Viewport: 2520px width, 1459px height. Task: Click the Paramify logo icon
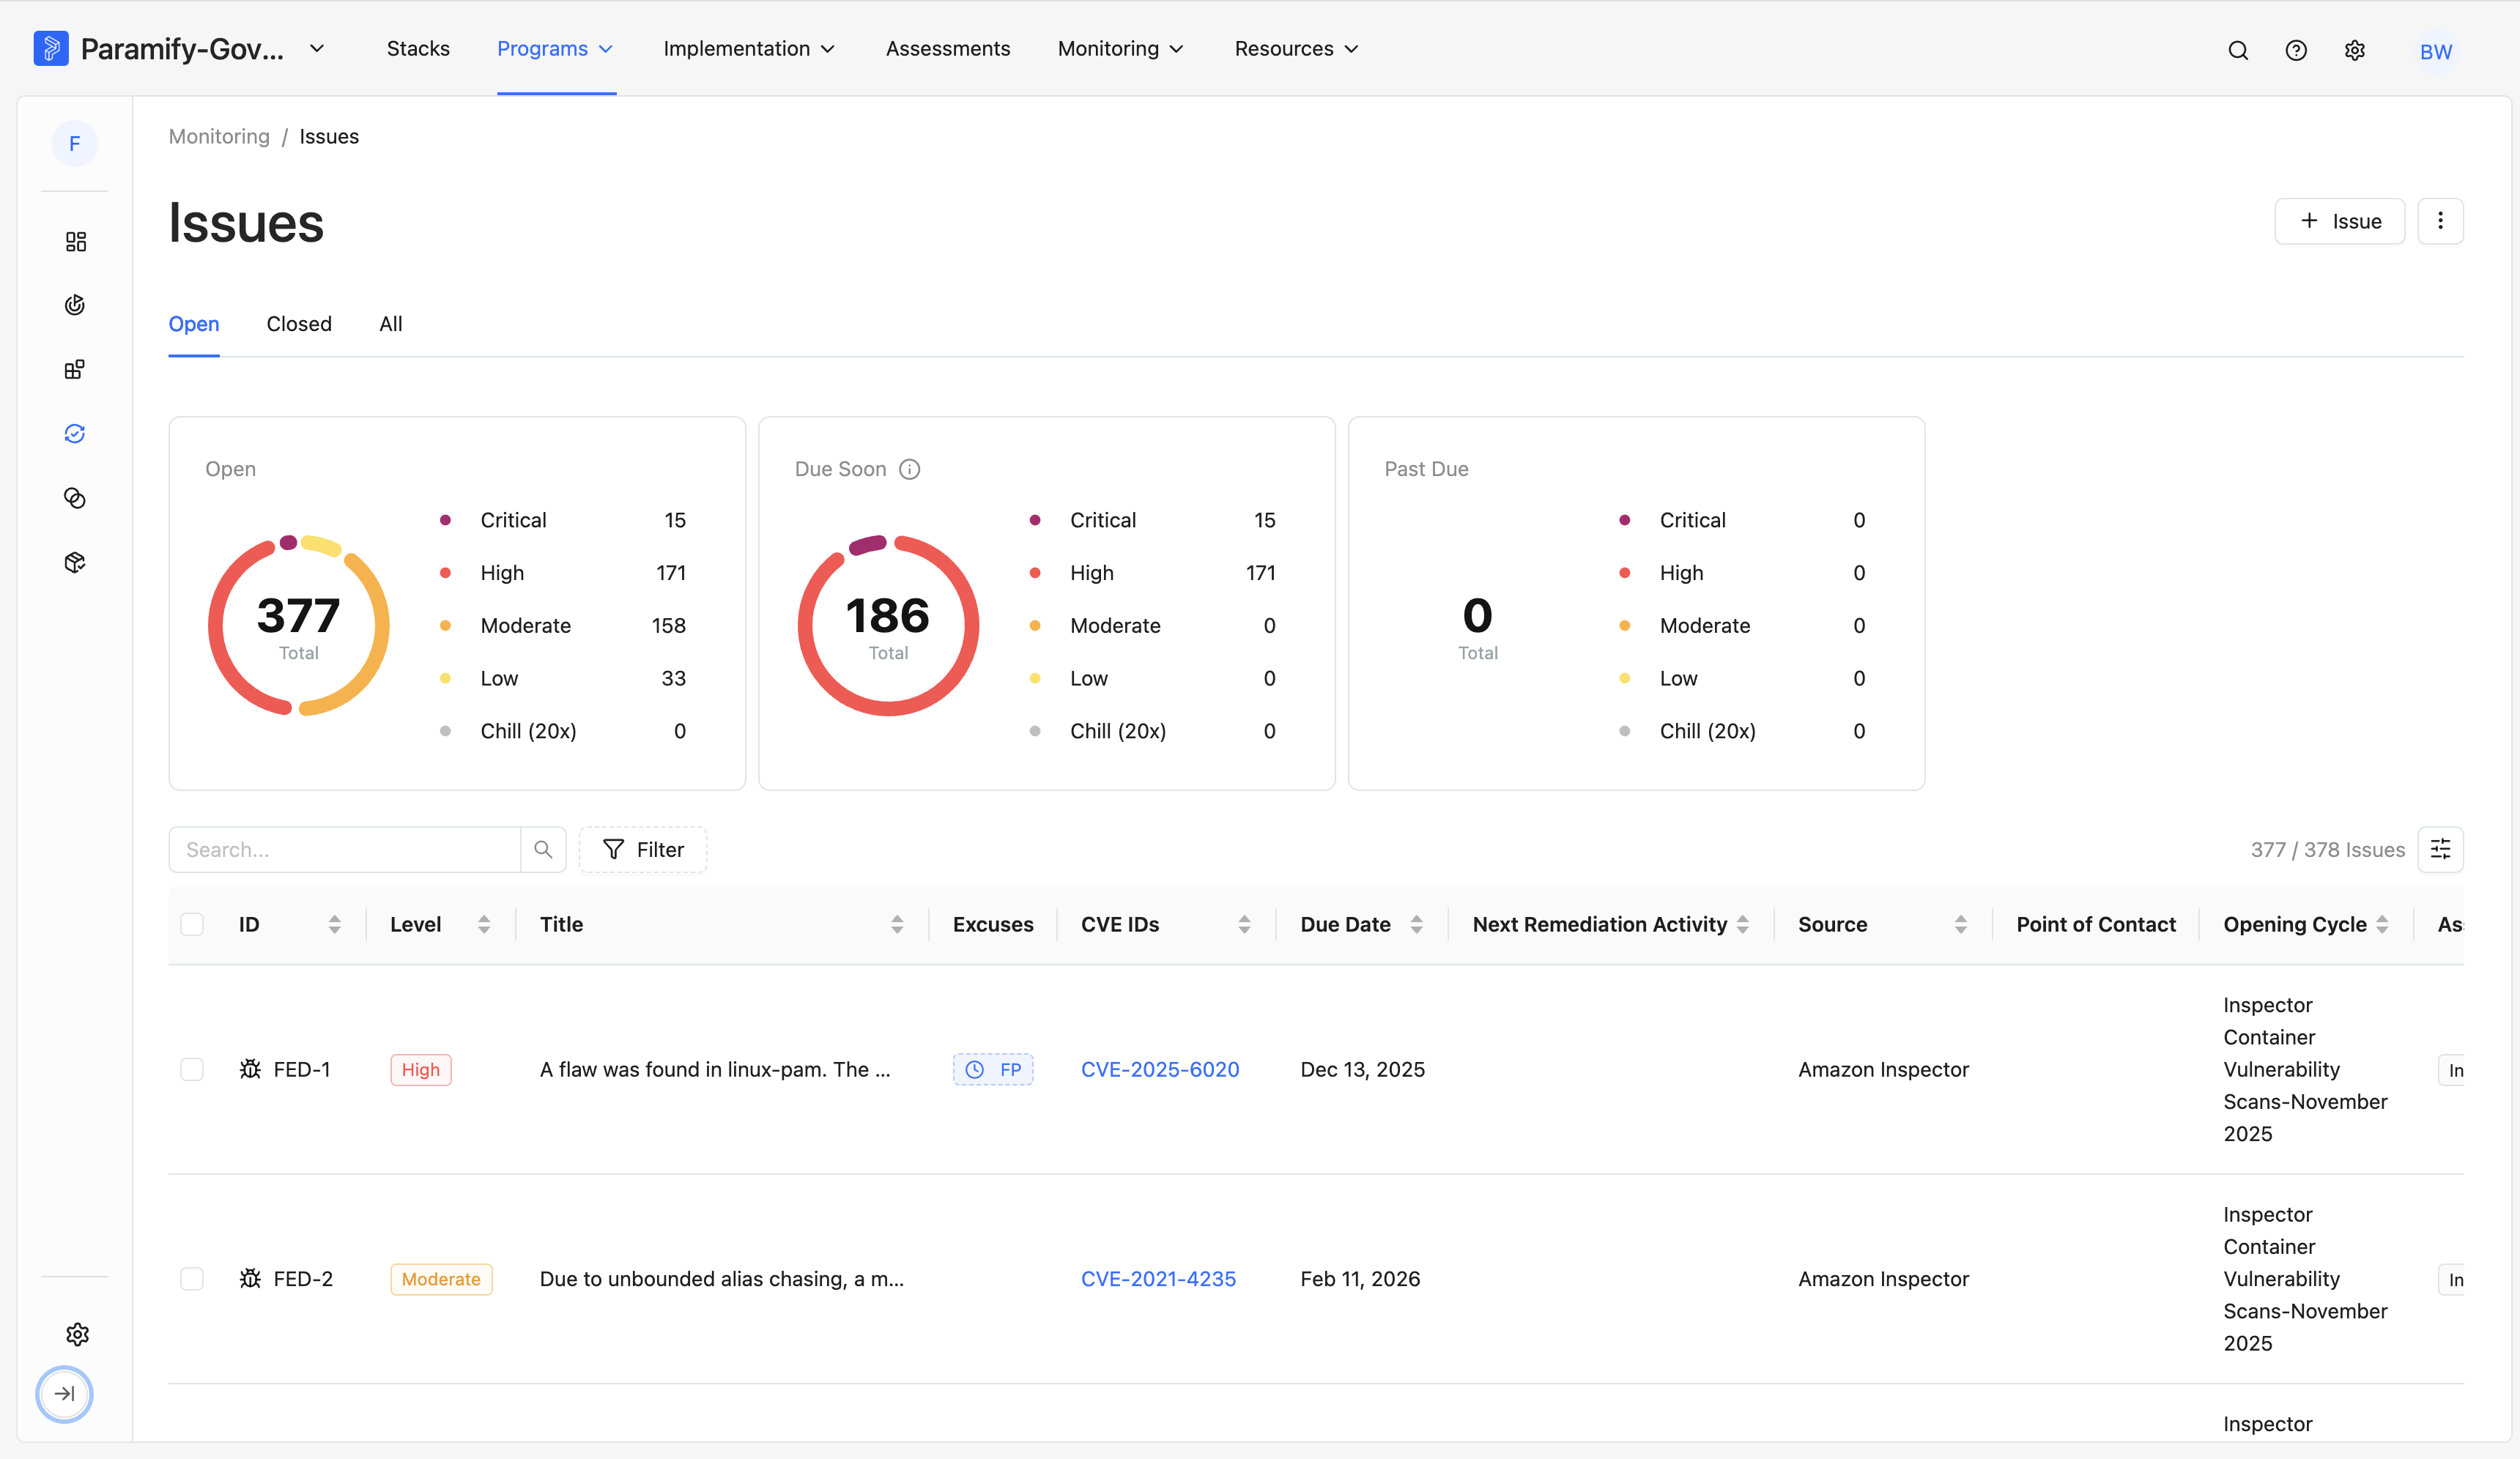(x=51, y=48)
